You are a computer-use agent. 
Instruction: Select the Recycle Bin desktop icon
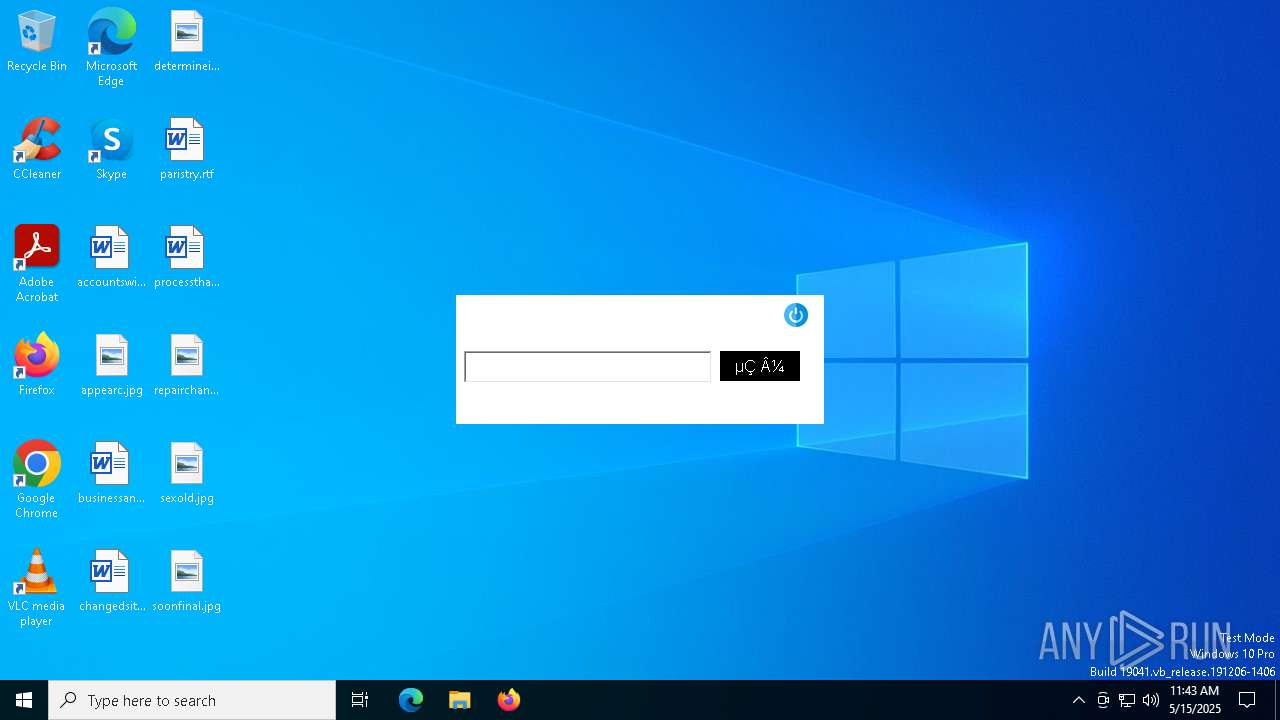point(37,42)
